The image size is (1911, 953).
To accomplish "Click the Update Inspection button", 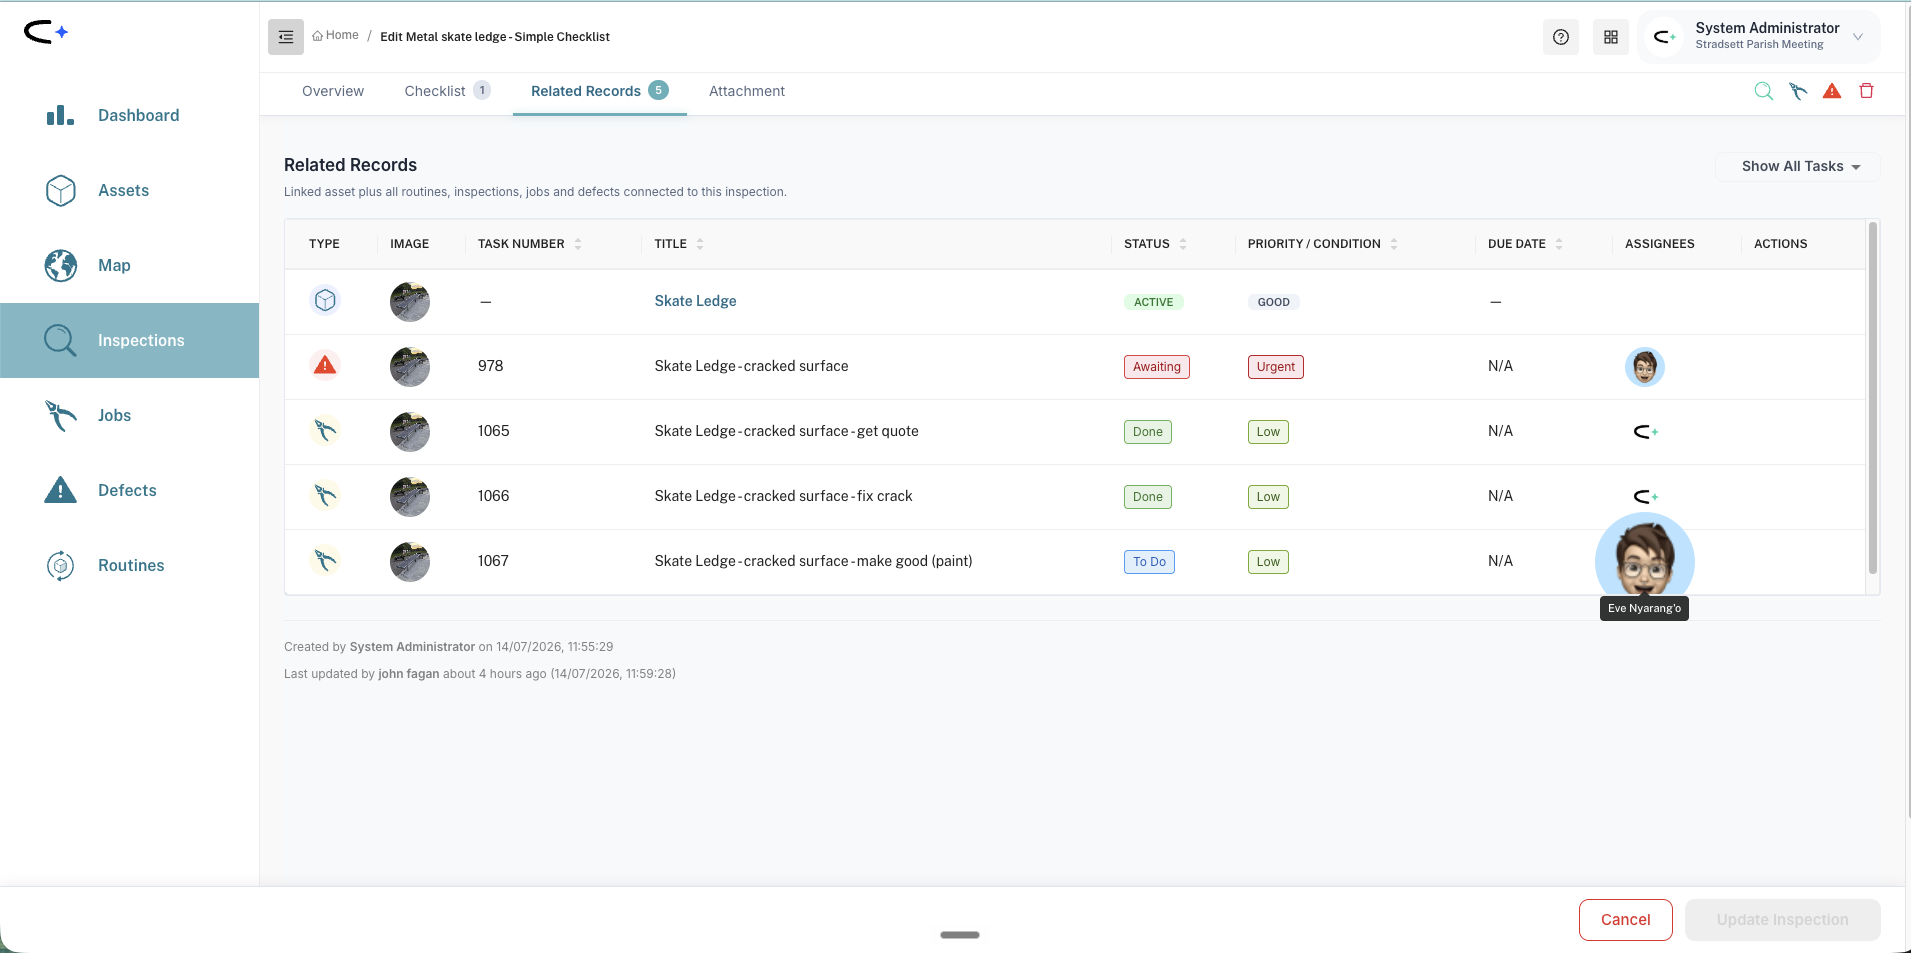I will tap(1782, 920).
